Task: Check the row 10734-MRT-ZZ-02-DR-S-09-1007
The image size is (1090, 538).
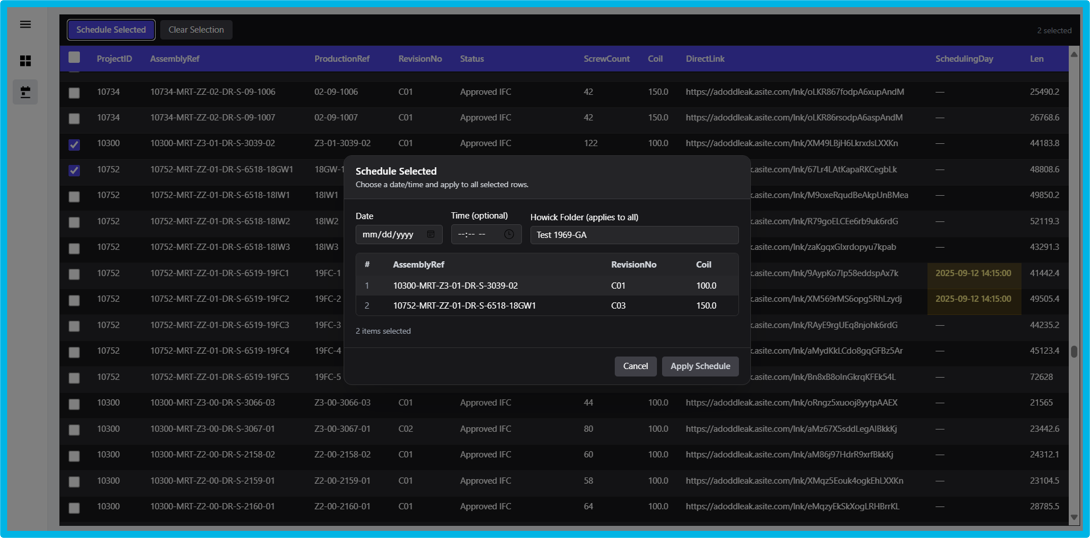Action: coord(74,118)
